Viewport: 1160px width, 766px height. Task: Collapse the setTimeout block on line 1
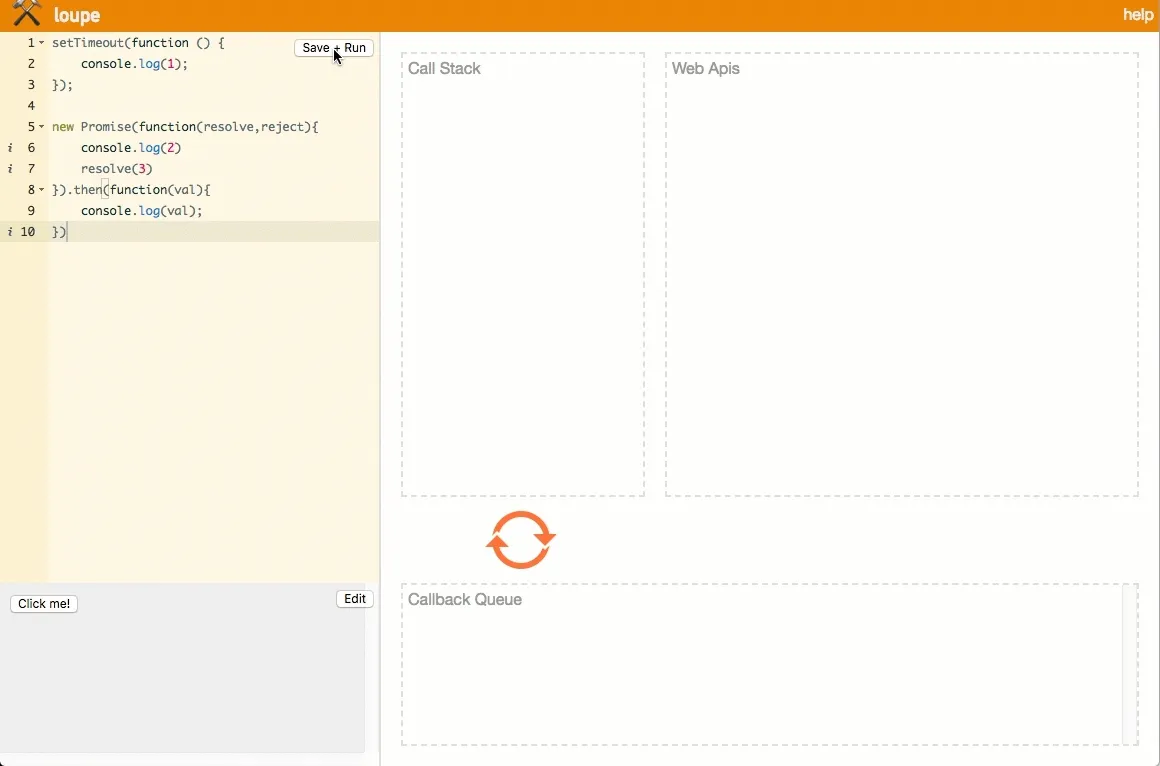coord(42,43)
